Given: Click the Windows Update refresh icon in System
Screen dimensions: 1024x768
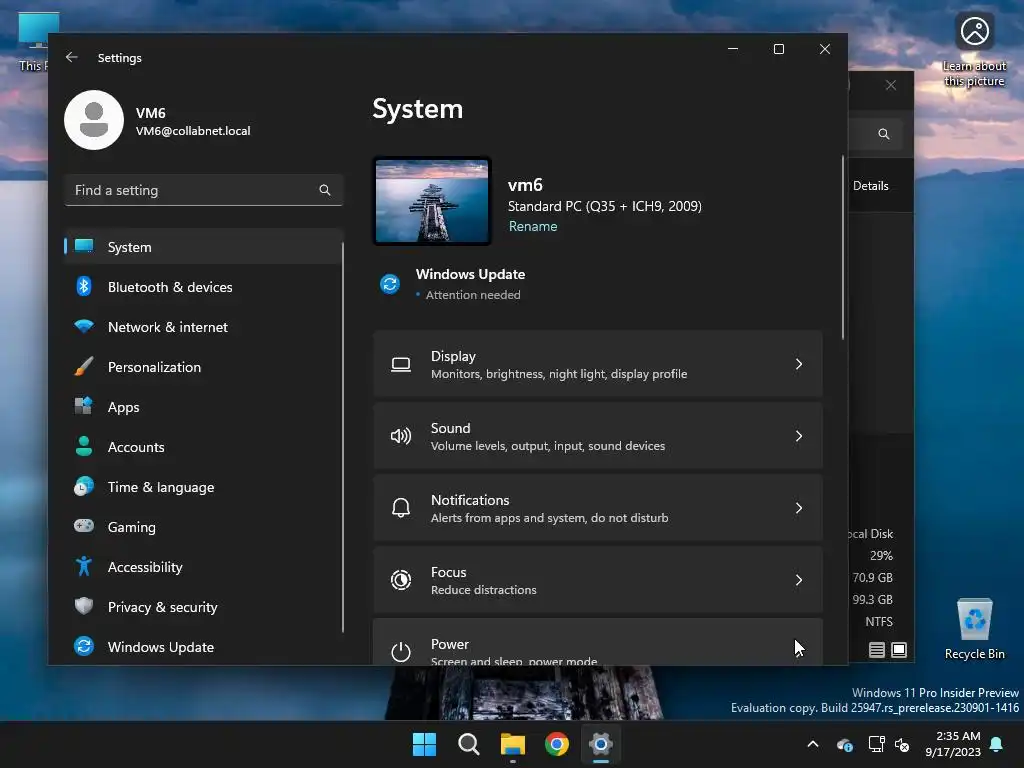Looking at the screenshot, I should 390,284.
